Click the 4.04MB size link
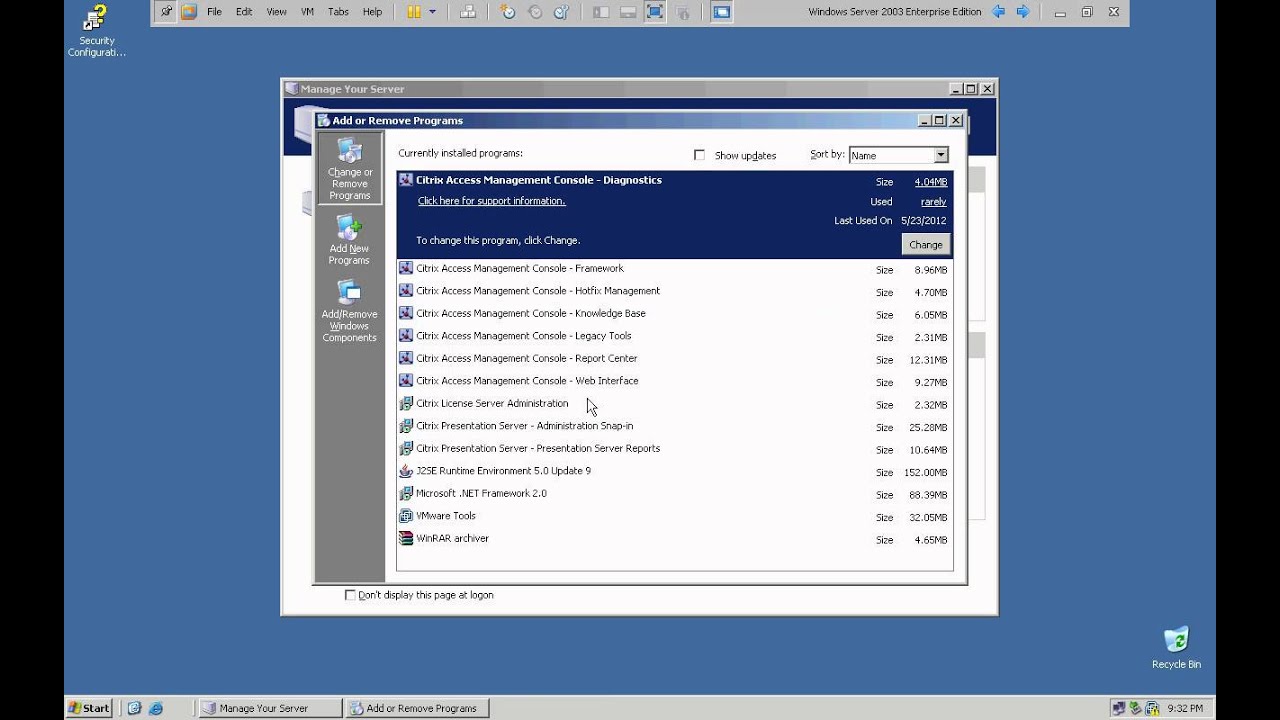1280x720 pixels. tap(930, 182)
